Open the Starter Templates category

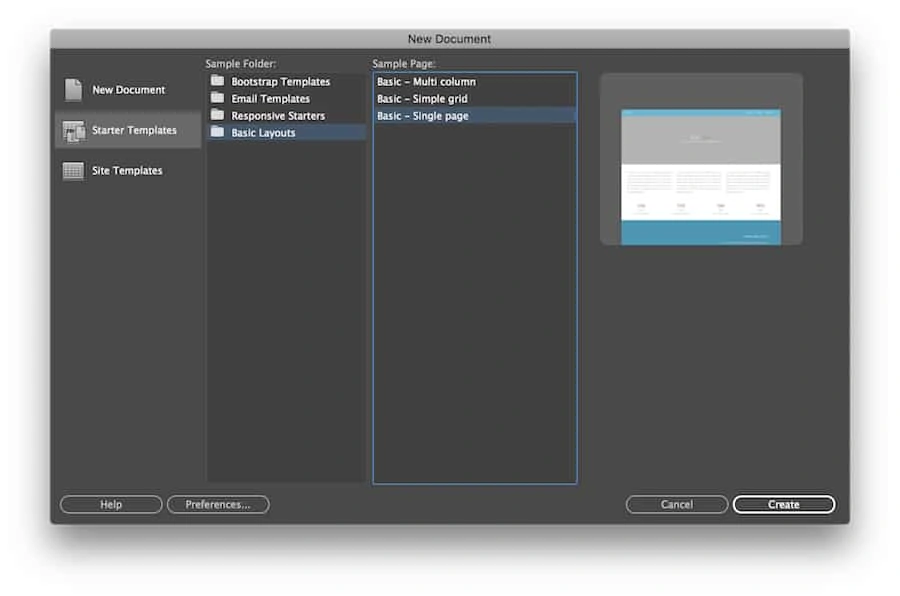pos(134,131)
